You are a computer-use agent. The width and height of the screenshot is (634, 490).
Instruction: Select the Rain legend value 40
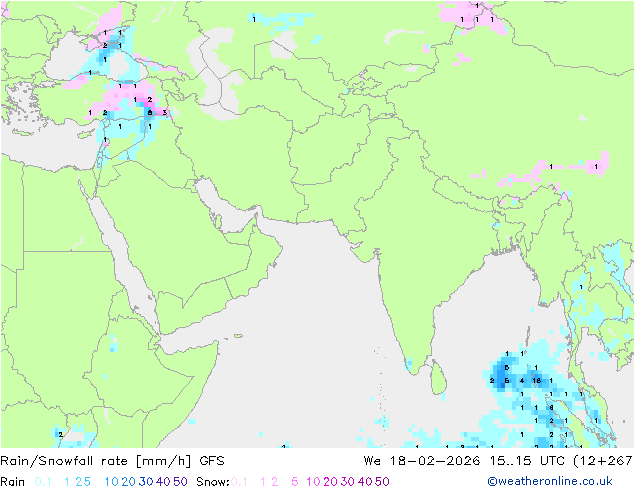coord(163,482)
